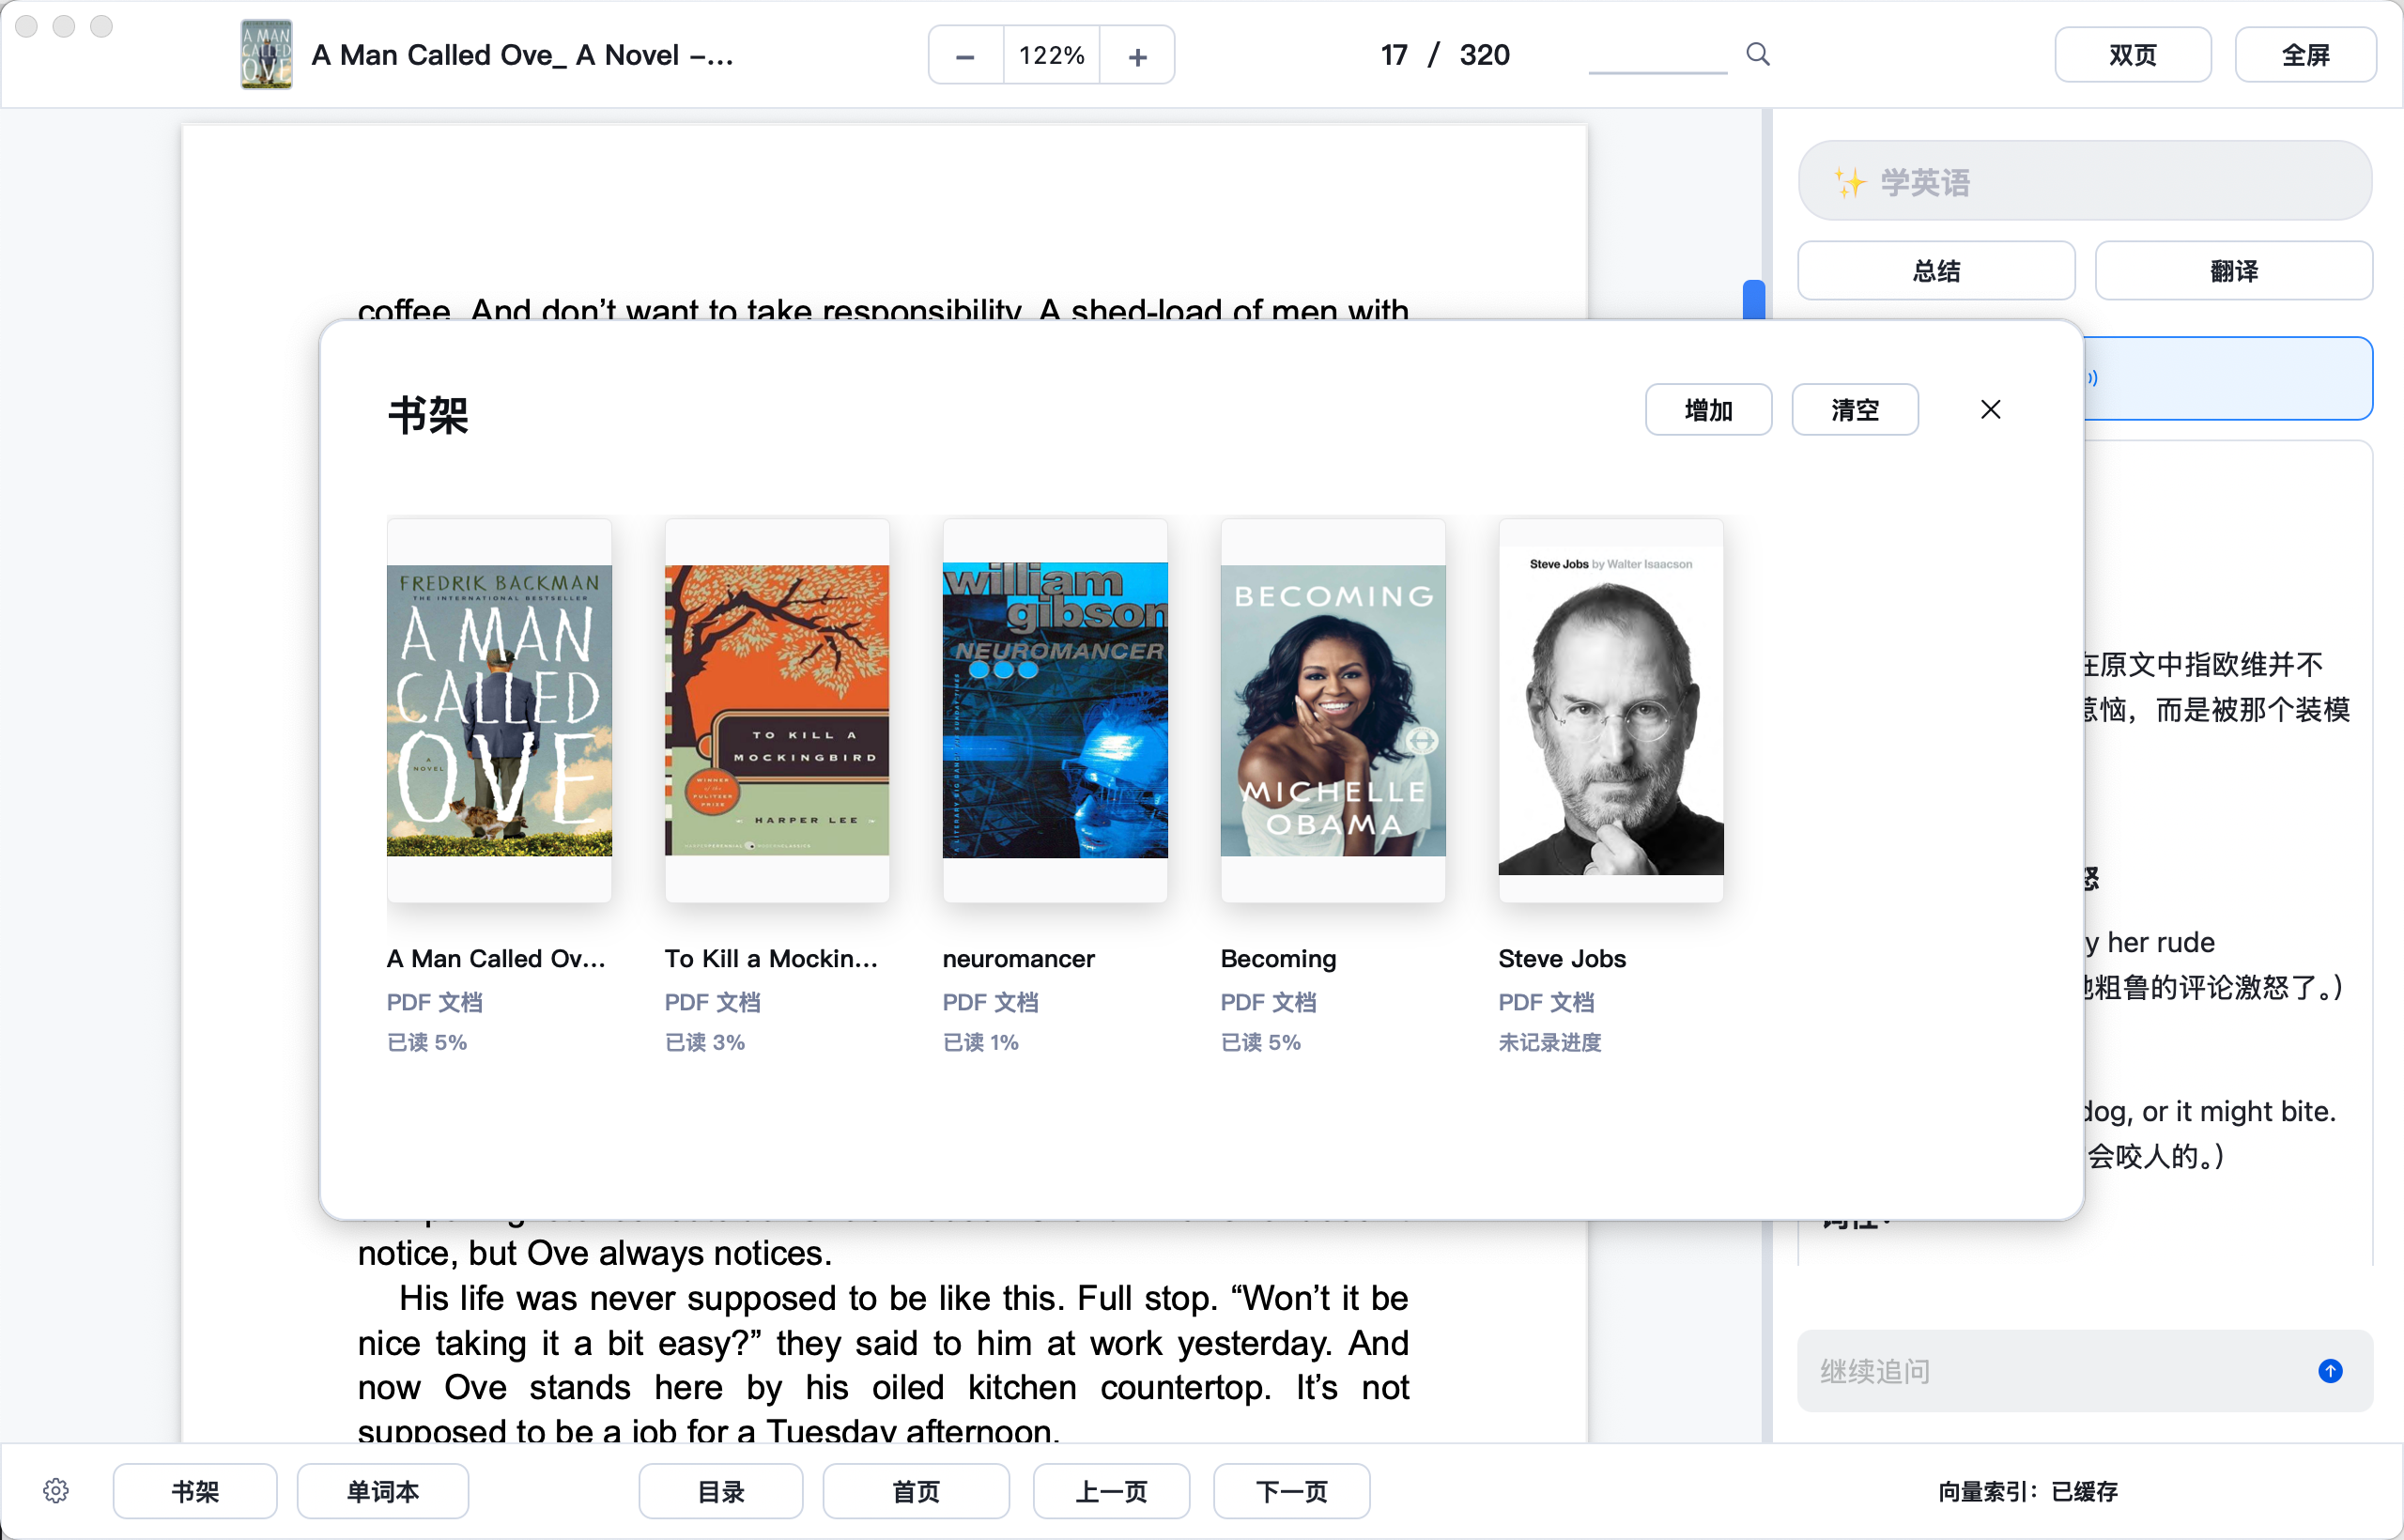Click the 'Steve Jobs' book title
Image resolution: width=2404 pixels, height=1540 pixels.
coord(1562,958)
